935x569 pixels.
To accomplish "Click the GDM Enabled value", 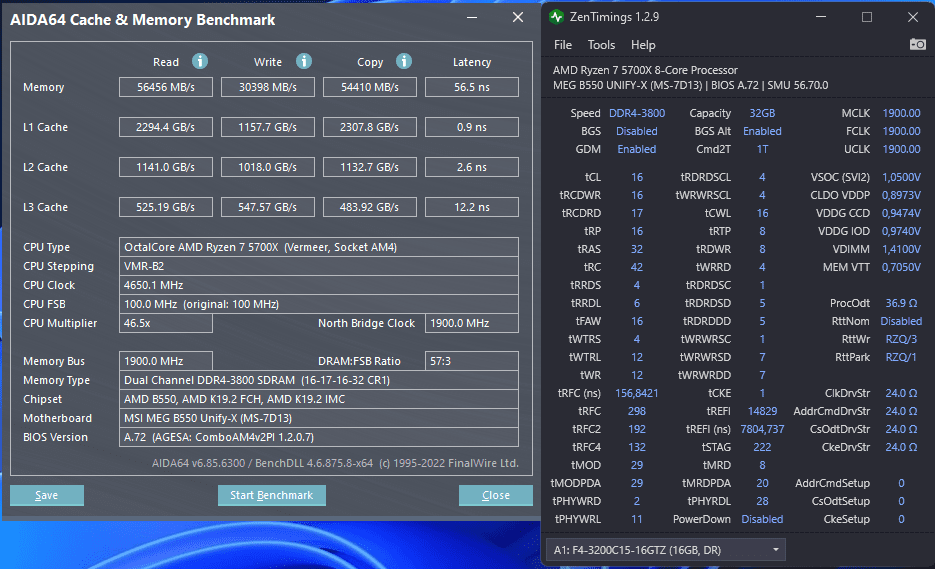I will pyautogui.click(x=637, y=149).
